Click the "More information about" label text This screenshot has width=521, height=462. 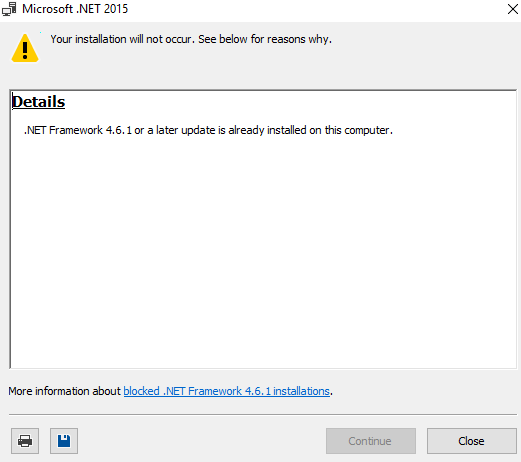64,391
